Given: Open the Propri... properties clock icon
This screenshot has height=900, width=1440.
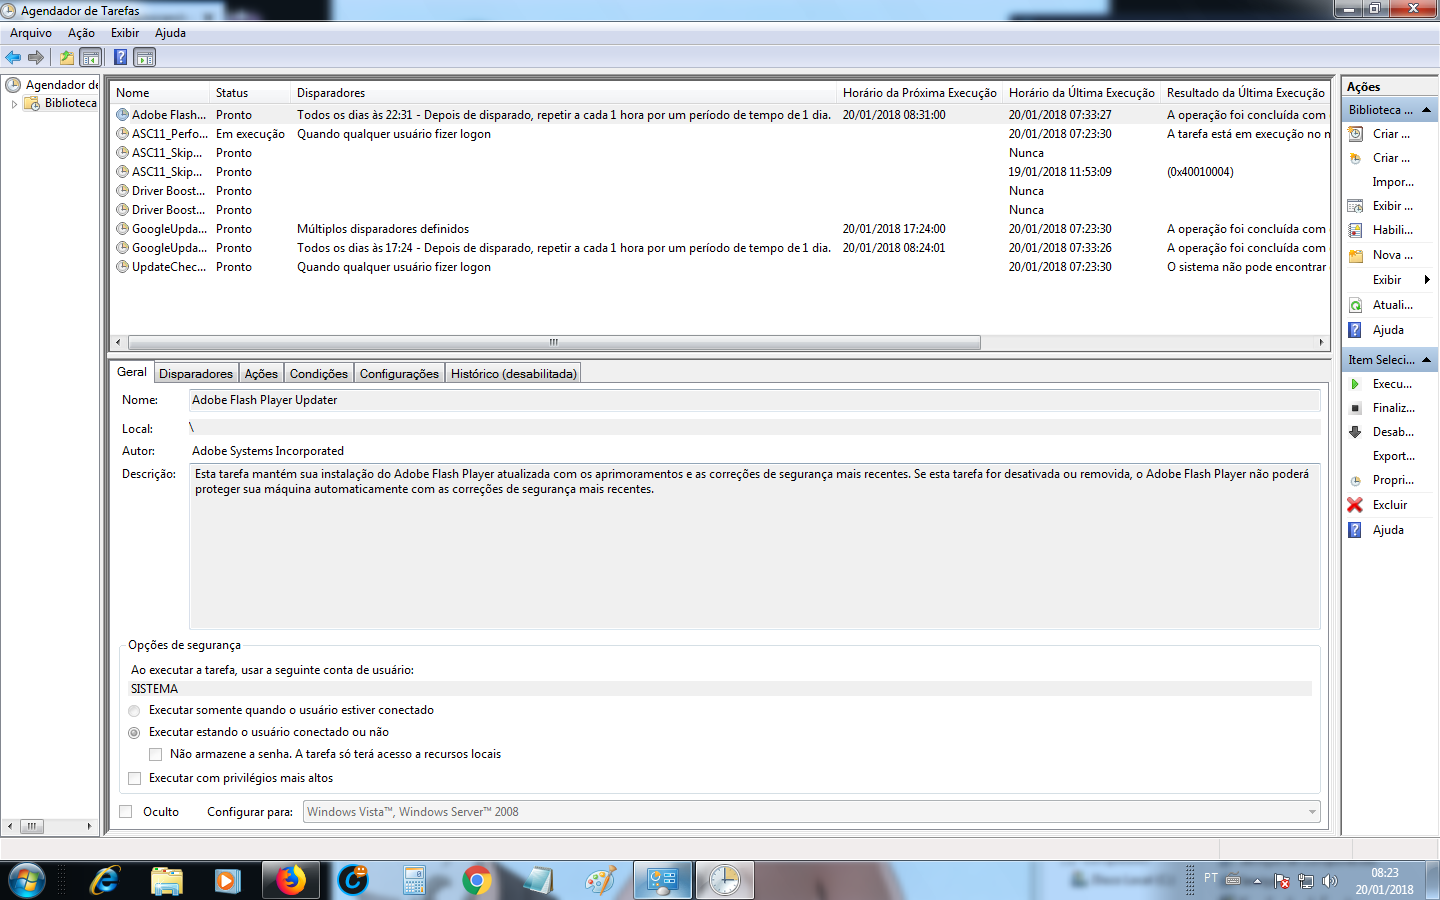Looking at the screenshot, I should point(1356,480).
